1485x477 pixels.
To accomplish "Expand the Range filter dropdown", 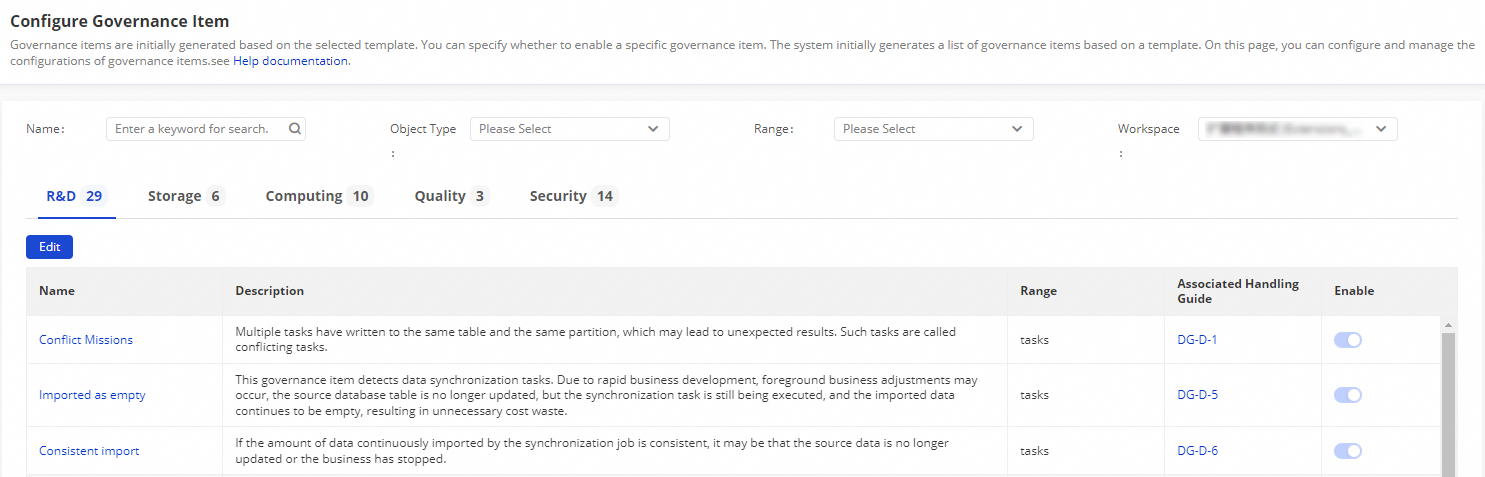I will [933, 129].
